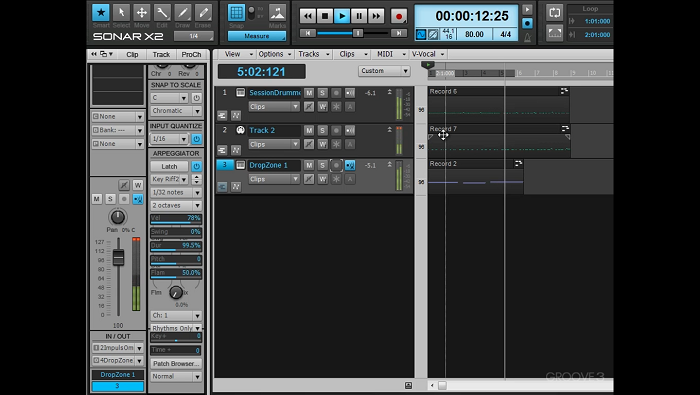Open the Options menu
Image resolution: width=700 pixels, height=395 pixels.
pyautogui.click(x=274, y=54)
